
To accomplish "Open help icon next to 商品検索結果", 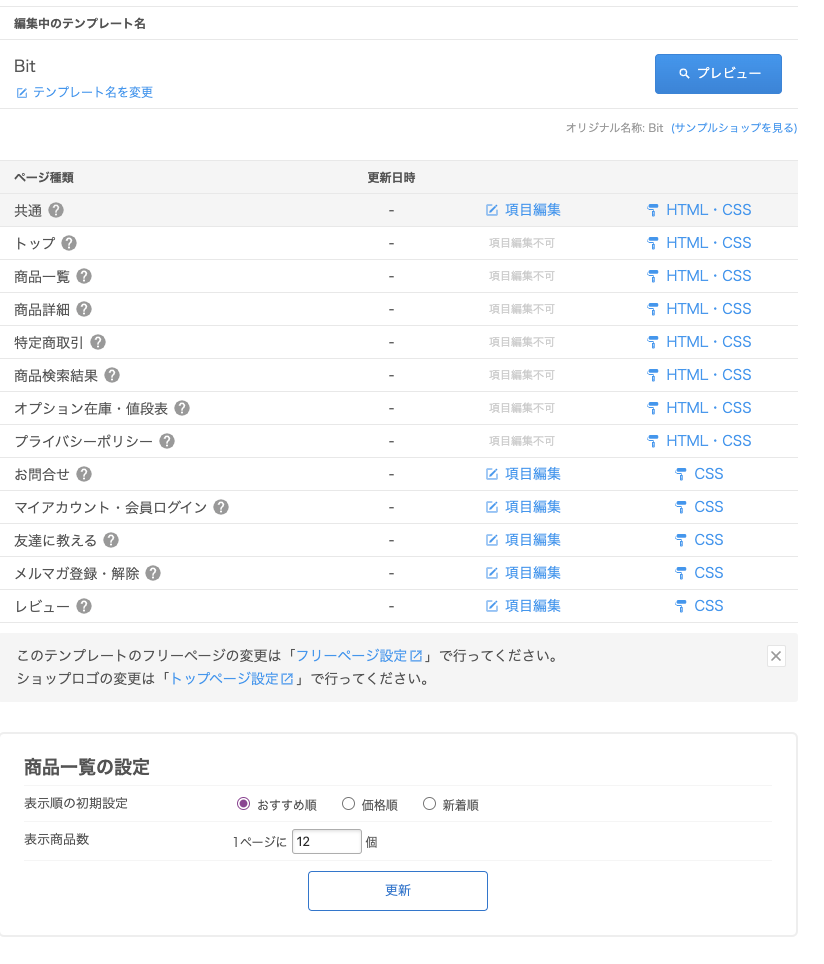I will coord(112,375).
